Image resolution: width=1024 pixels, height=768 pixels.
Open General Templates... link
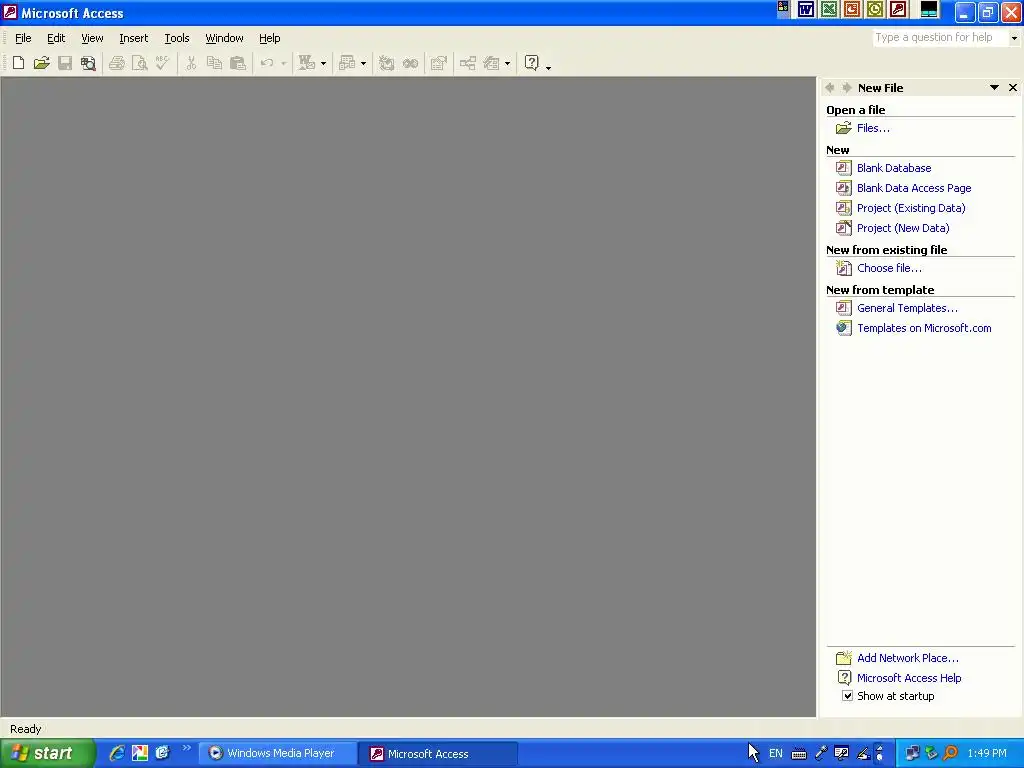(x=907, y=308)
